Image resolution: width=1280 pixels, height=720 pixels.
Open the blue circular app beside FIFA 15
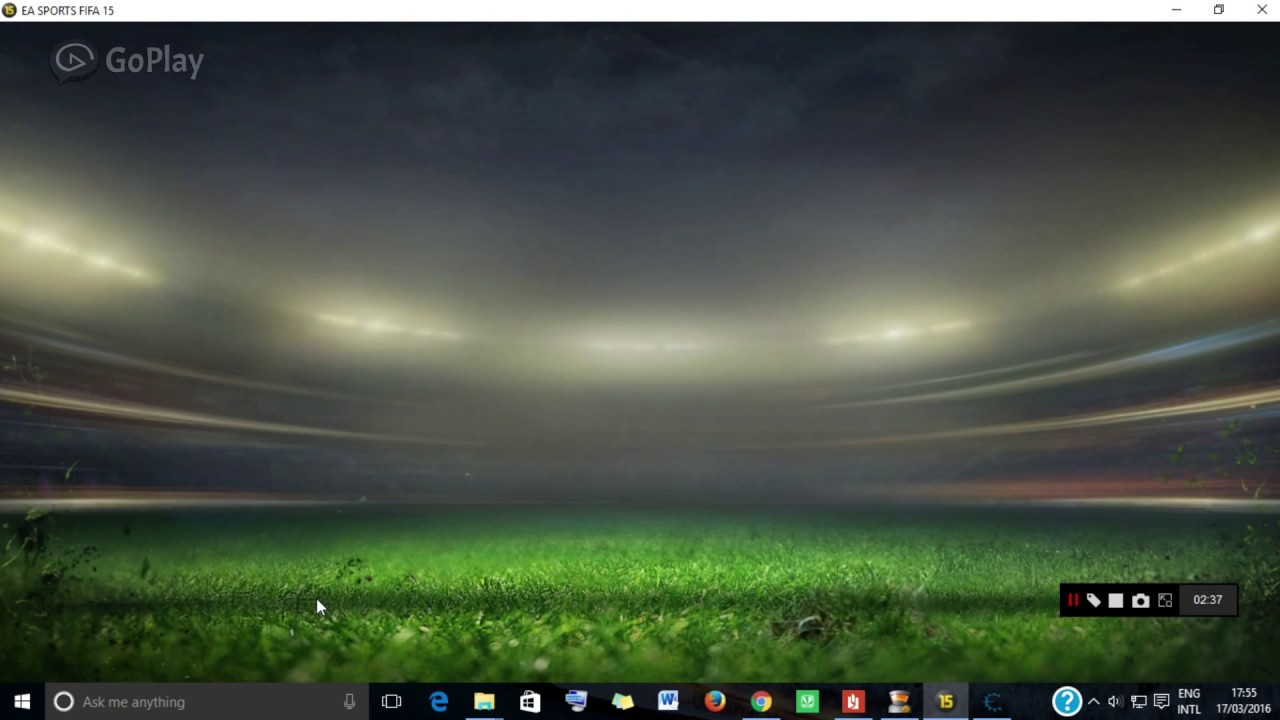[992, 702]
